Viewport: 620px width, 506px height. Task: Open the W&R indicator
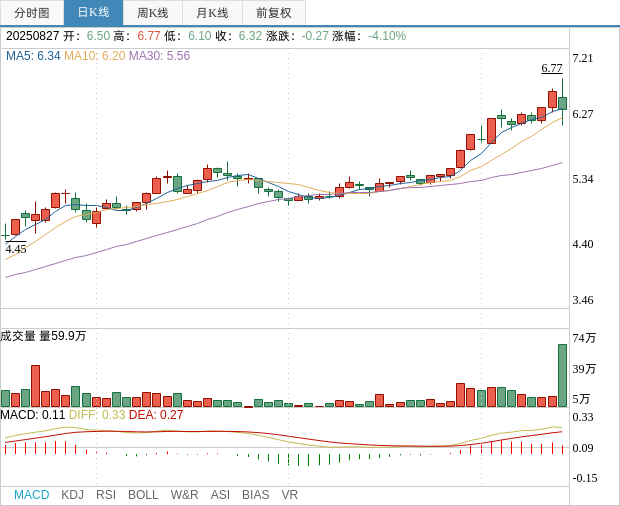click(184, 495)
